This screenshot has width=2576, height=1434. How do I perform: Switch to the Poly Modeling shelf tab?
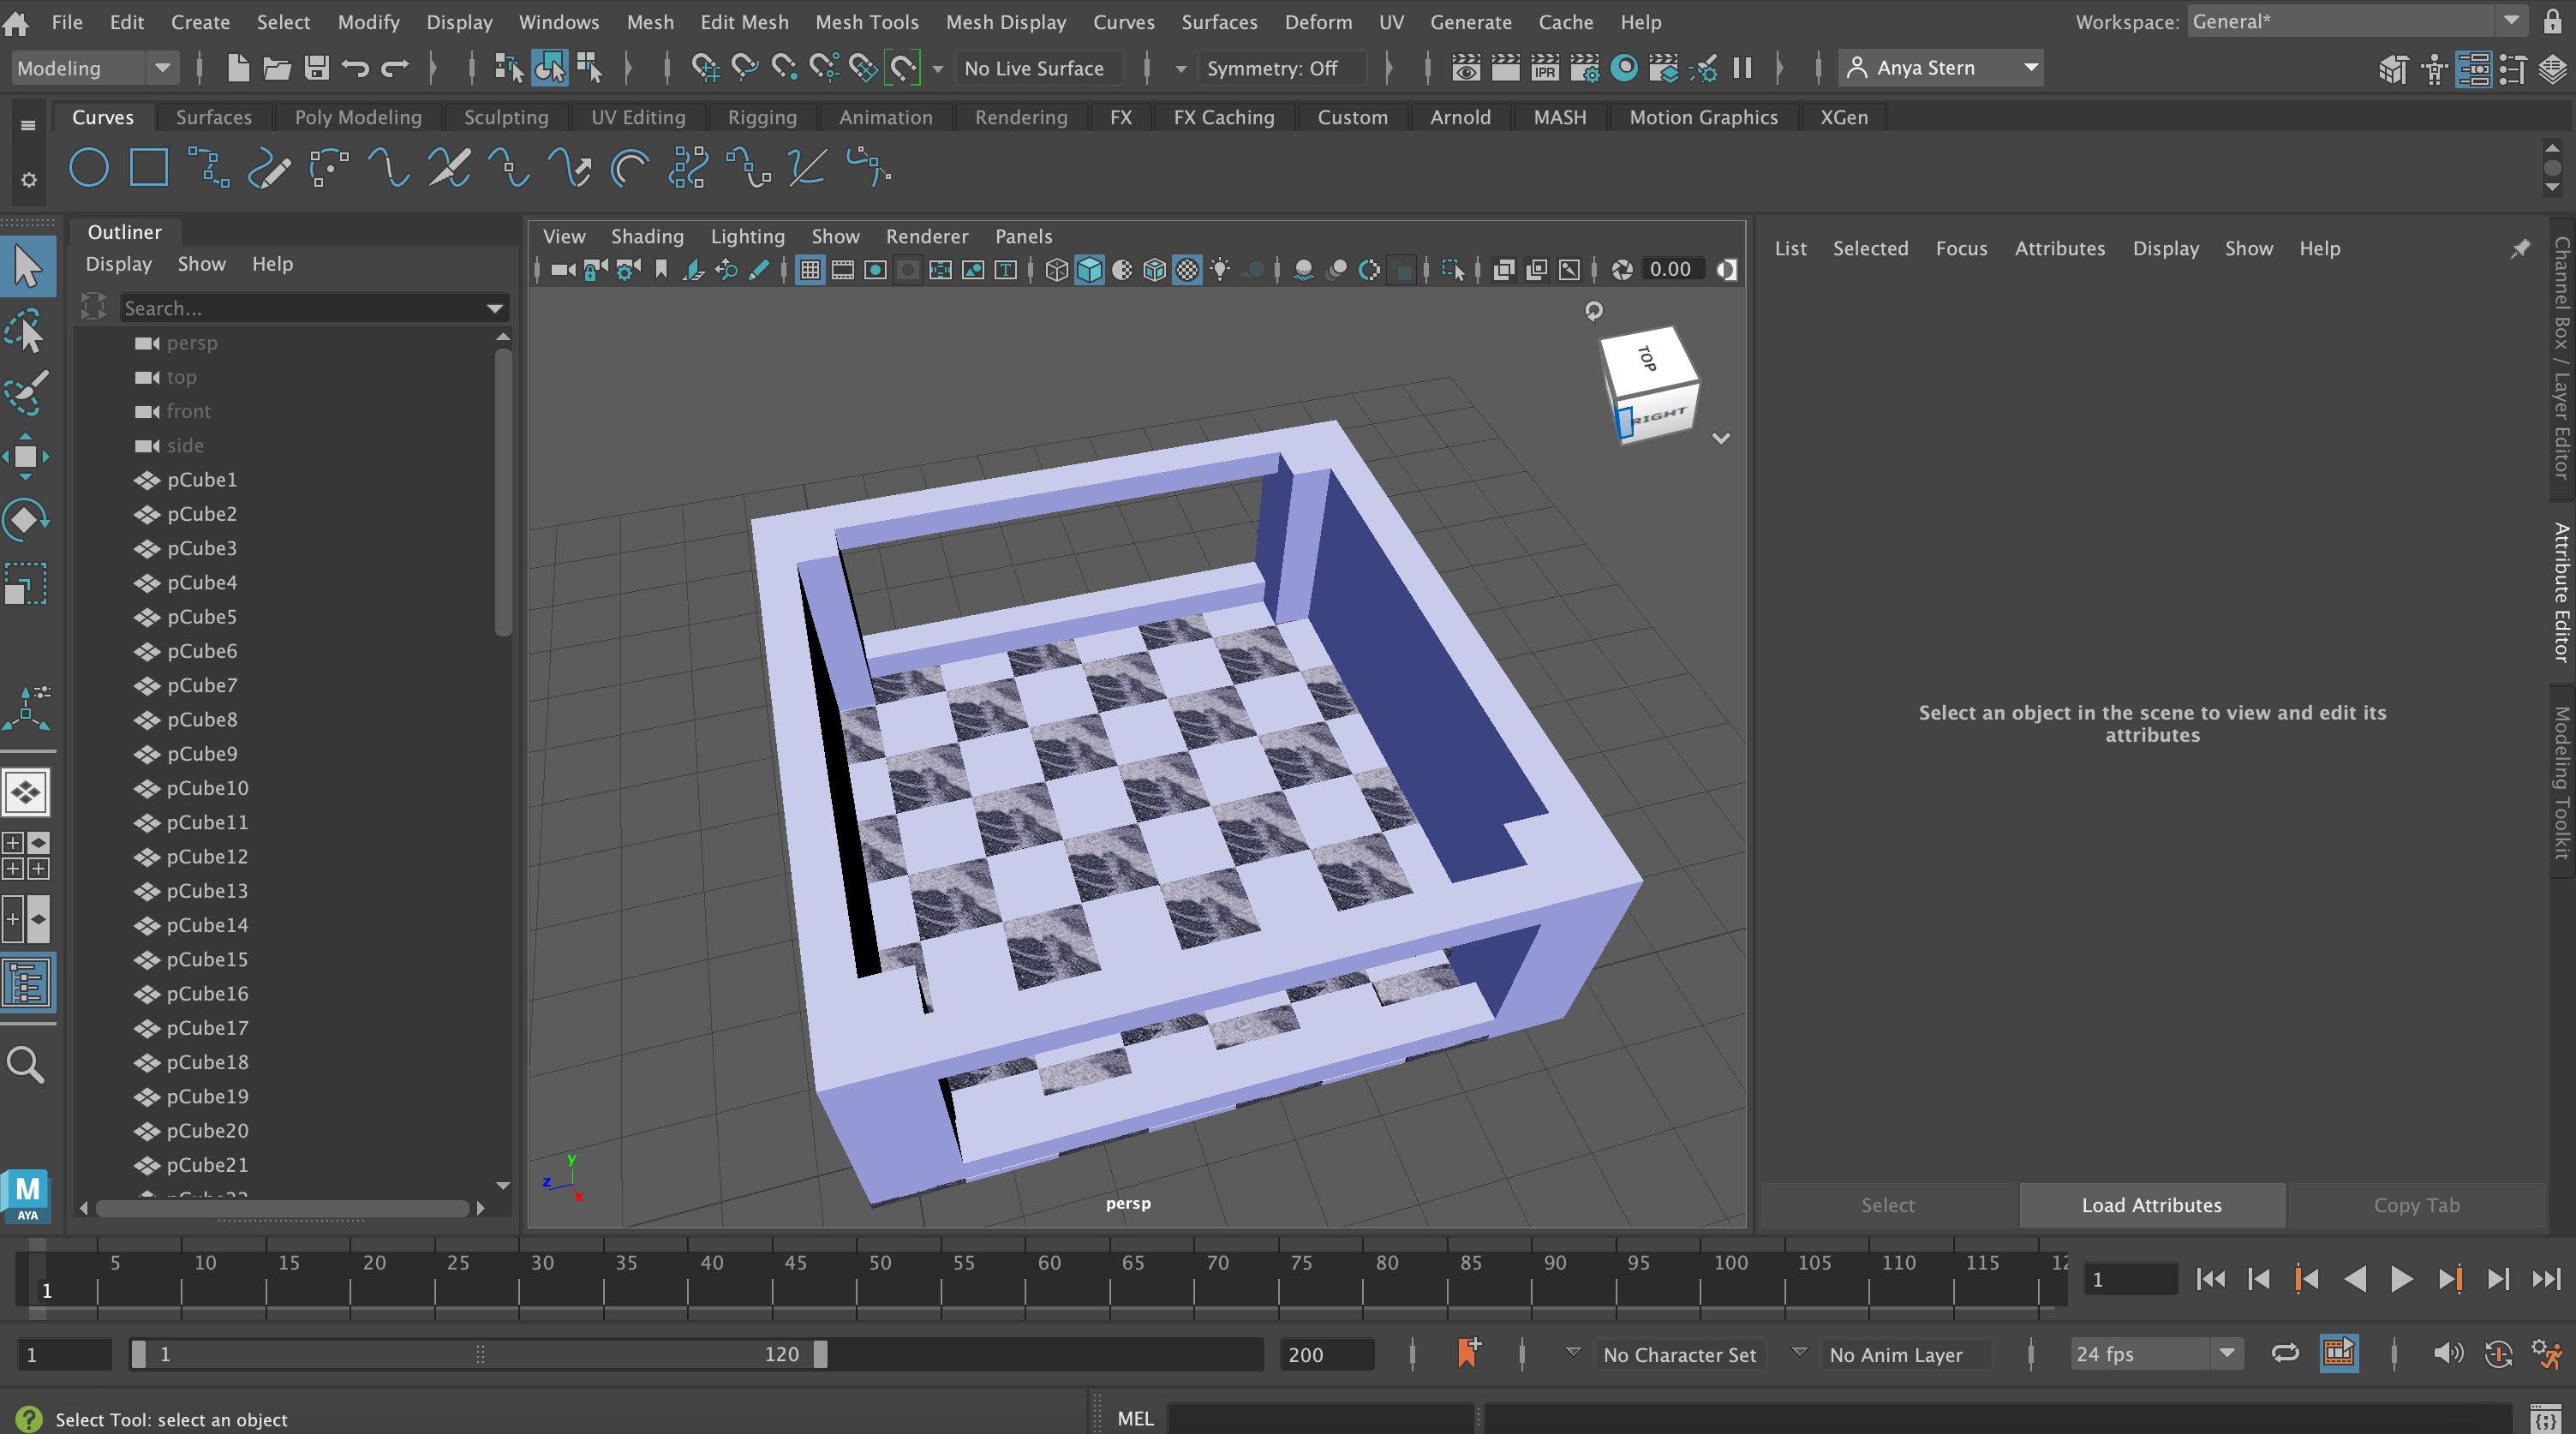pos(357,117)
